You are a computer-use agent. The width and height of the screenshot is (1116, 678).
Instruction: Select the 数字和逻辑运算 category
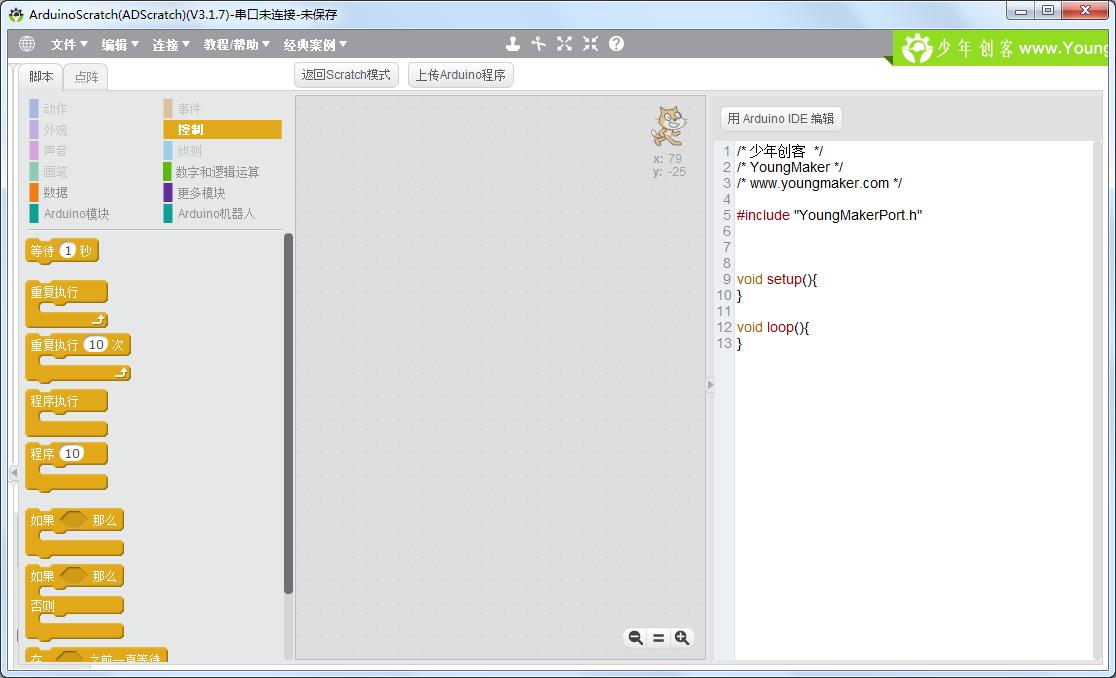[x=211, y=171]
